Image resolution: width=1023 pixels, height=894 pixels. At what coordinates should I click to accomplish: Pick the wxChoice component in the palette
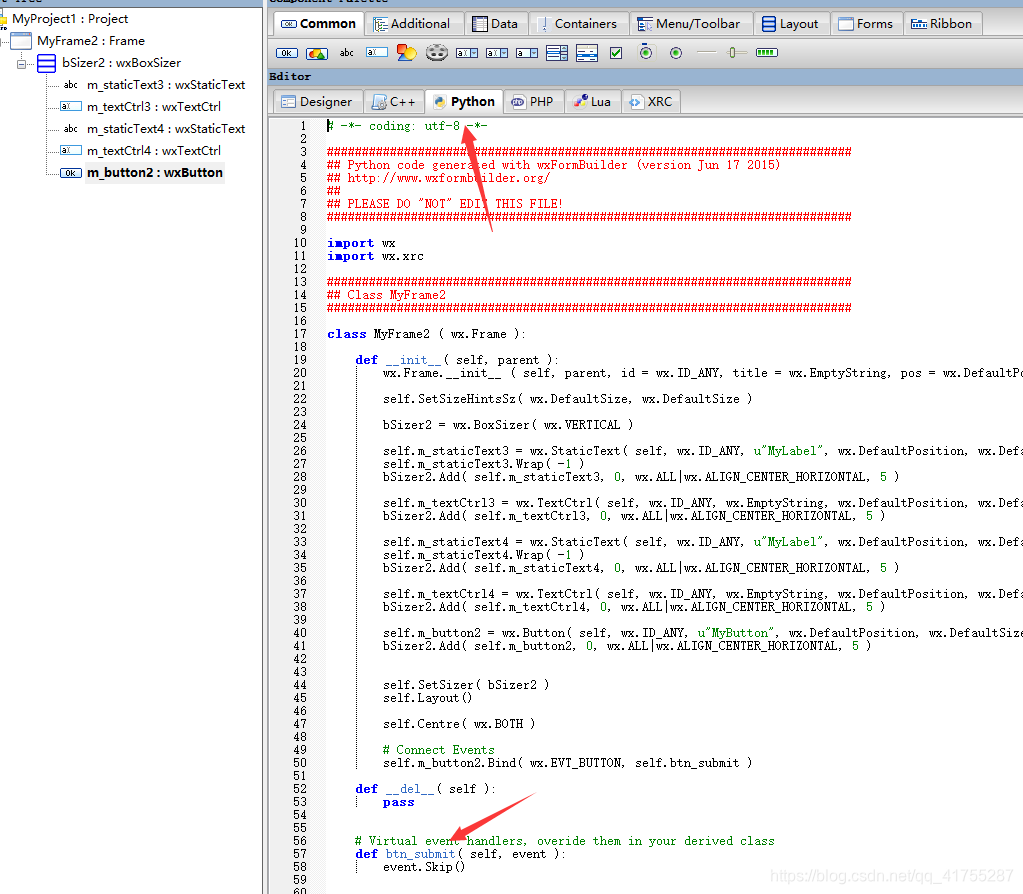tap(527, 53)
